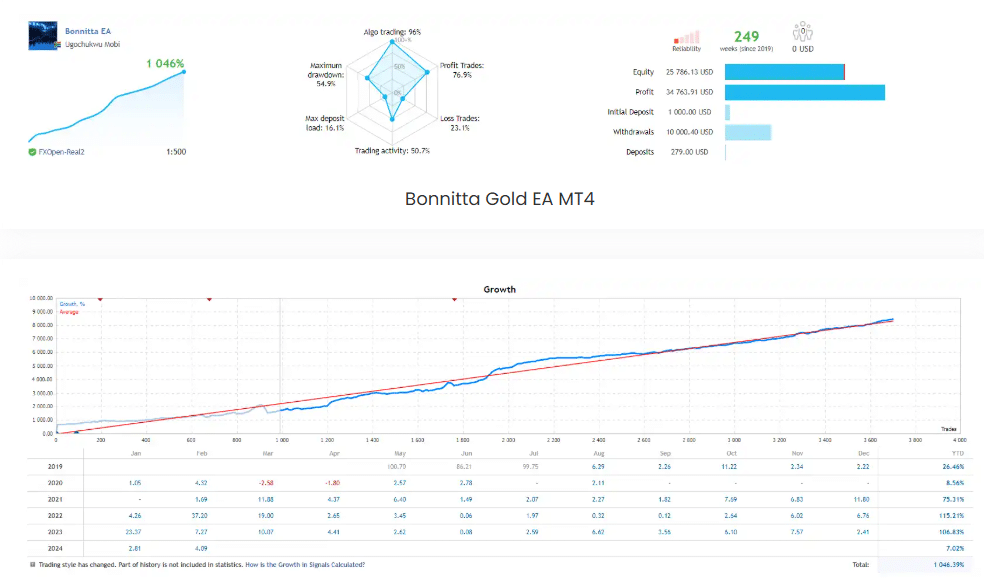Click the Bonnitta EA avatar thumbnail

[x=44, y=37]
